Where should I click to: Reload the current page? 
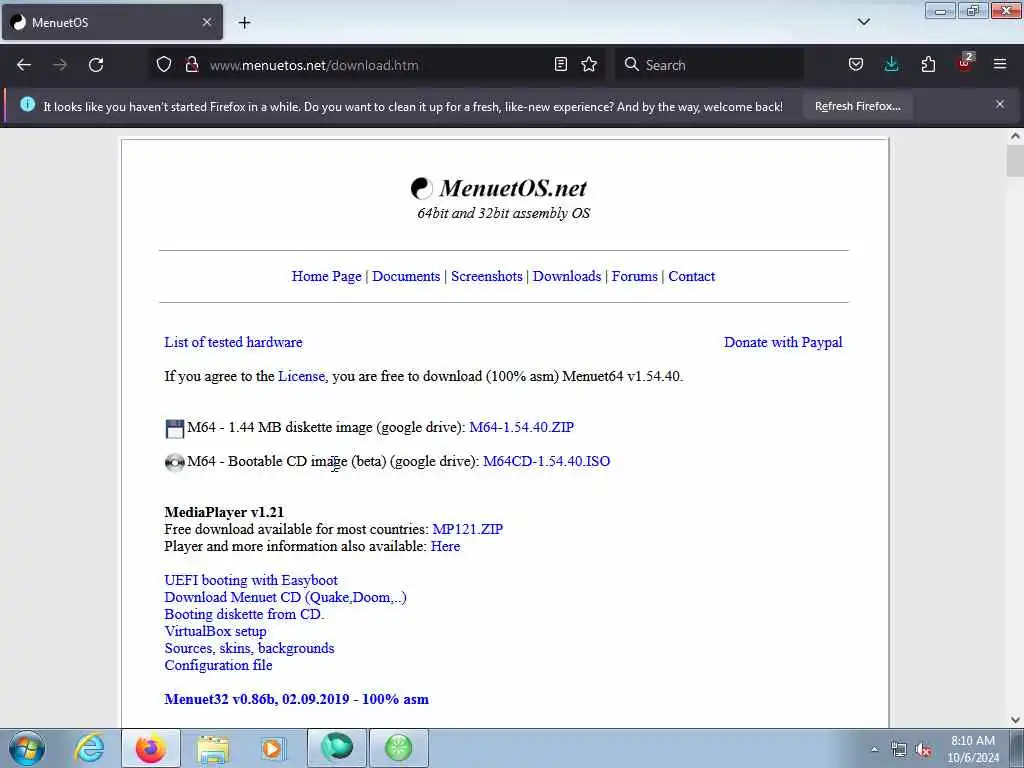(96, 65)
